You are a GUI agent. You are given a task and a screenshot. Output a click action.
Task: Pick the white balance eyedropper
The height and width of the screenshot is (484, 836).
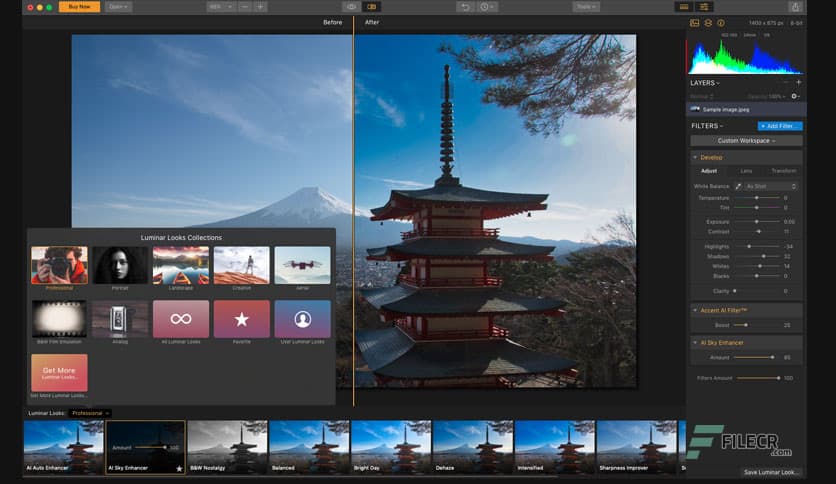click(x=738, y=187)
